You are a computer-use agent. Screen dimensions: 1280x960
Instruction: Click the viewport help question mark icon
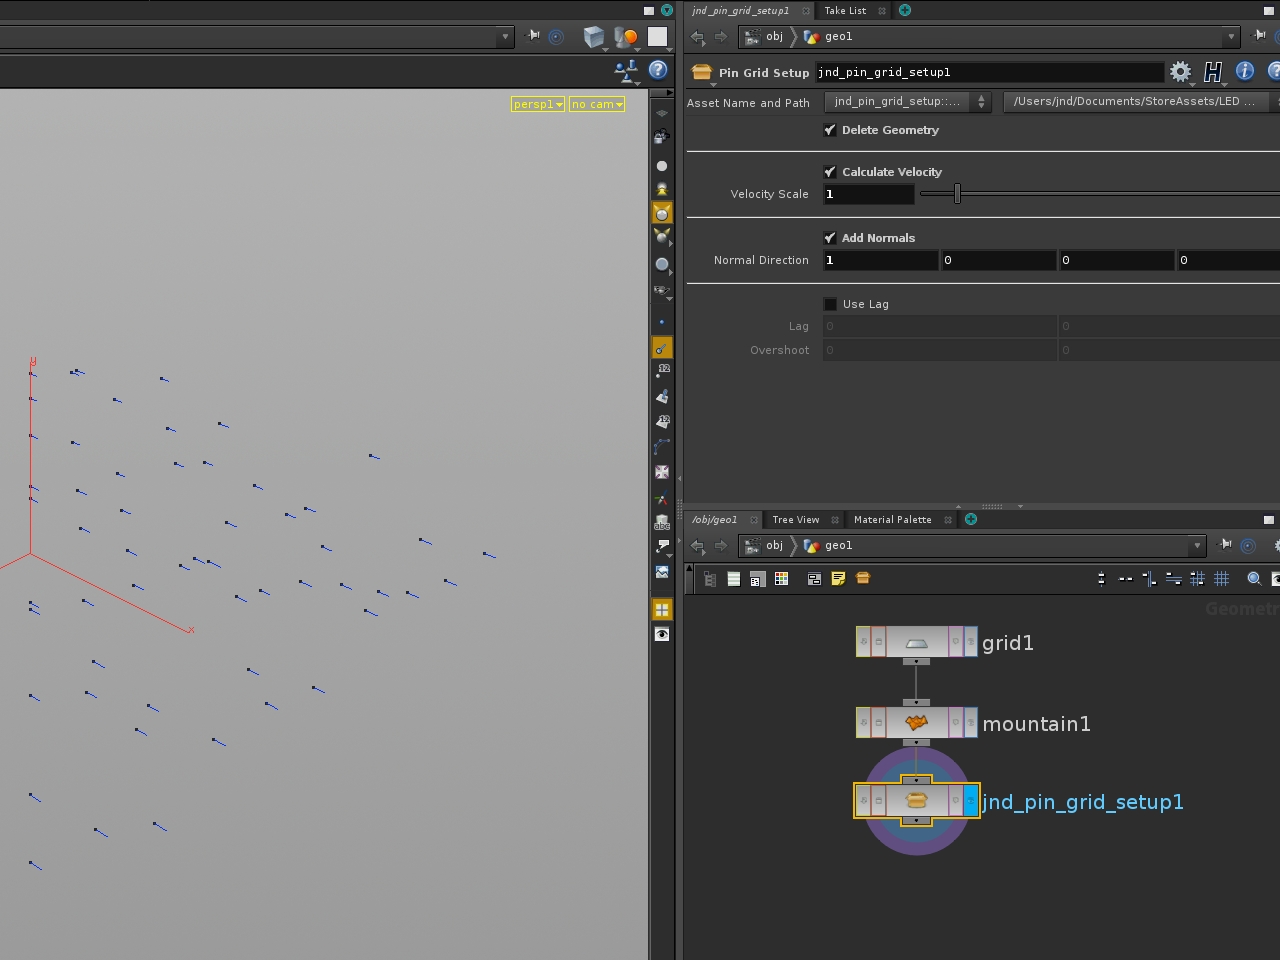658,70
